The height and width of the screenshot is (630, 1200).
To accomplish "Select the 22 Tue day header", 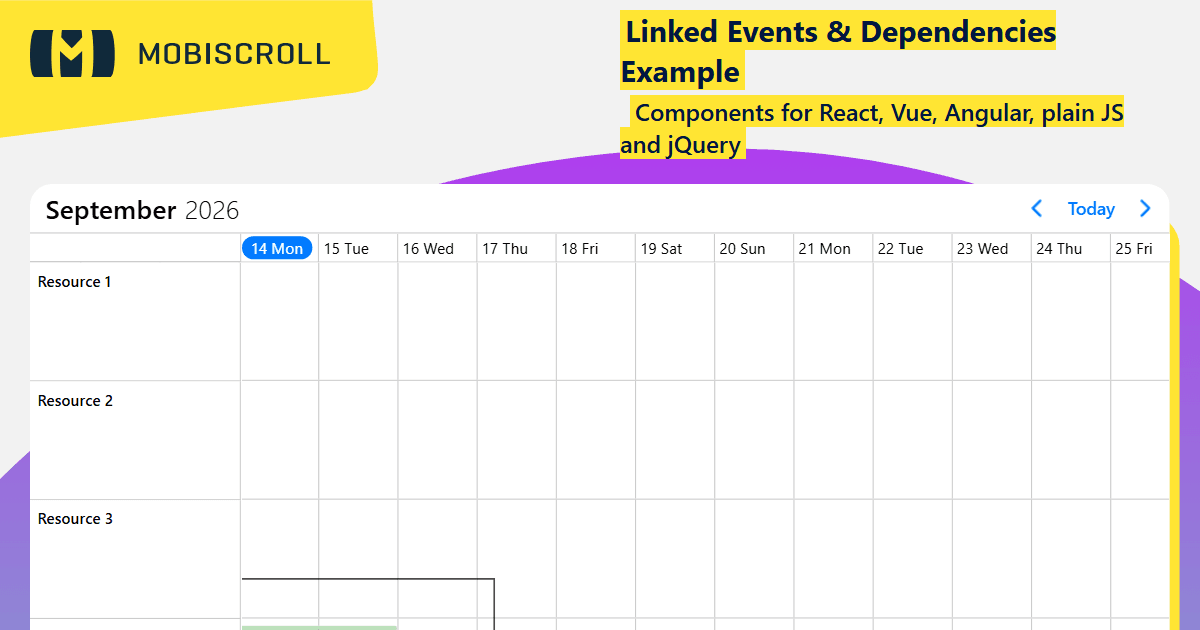I will (900, 249).
